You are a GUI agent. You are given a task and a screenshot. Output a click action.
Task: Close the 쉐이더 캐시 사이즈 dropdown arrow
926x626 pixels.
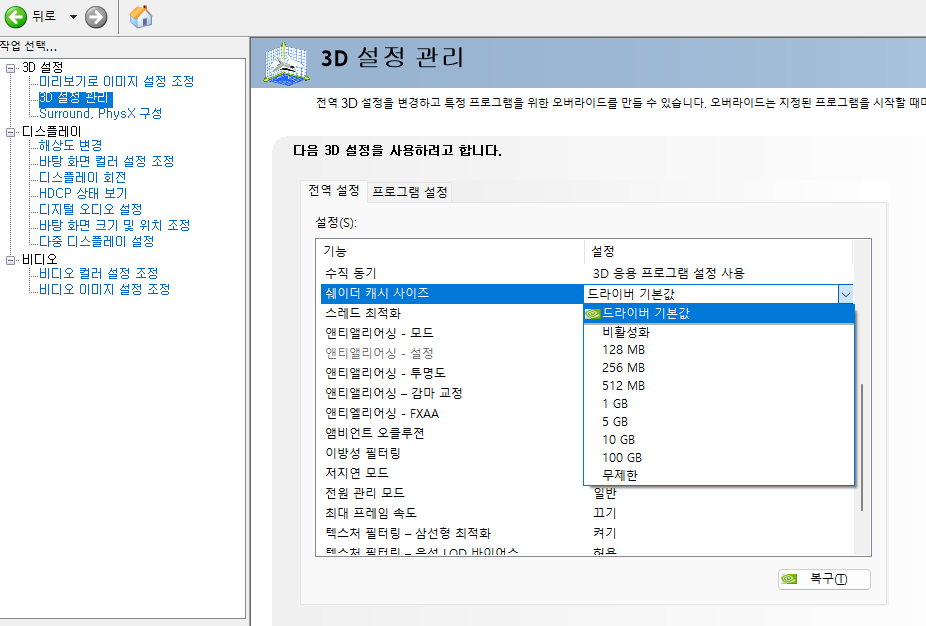[846, 294]
